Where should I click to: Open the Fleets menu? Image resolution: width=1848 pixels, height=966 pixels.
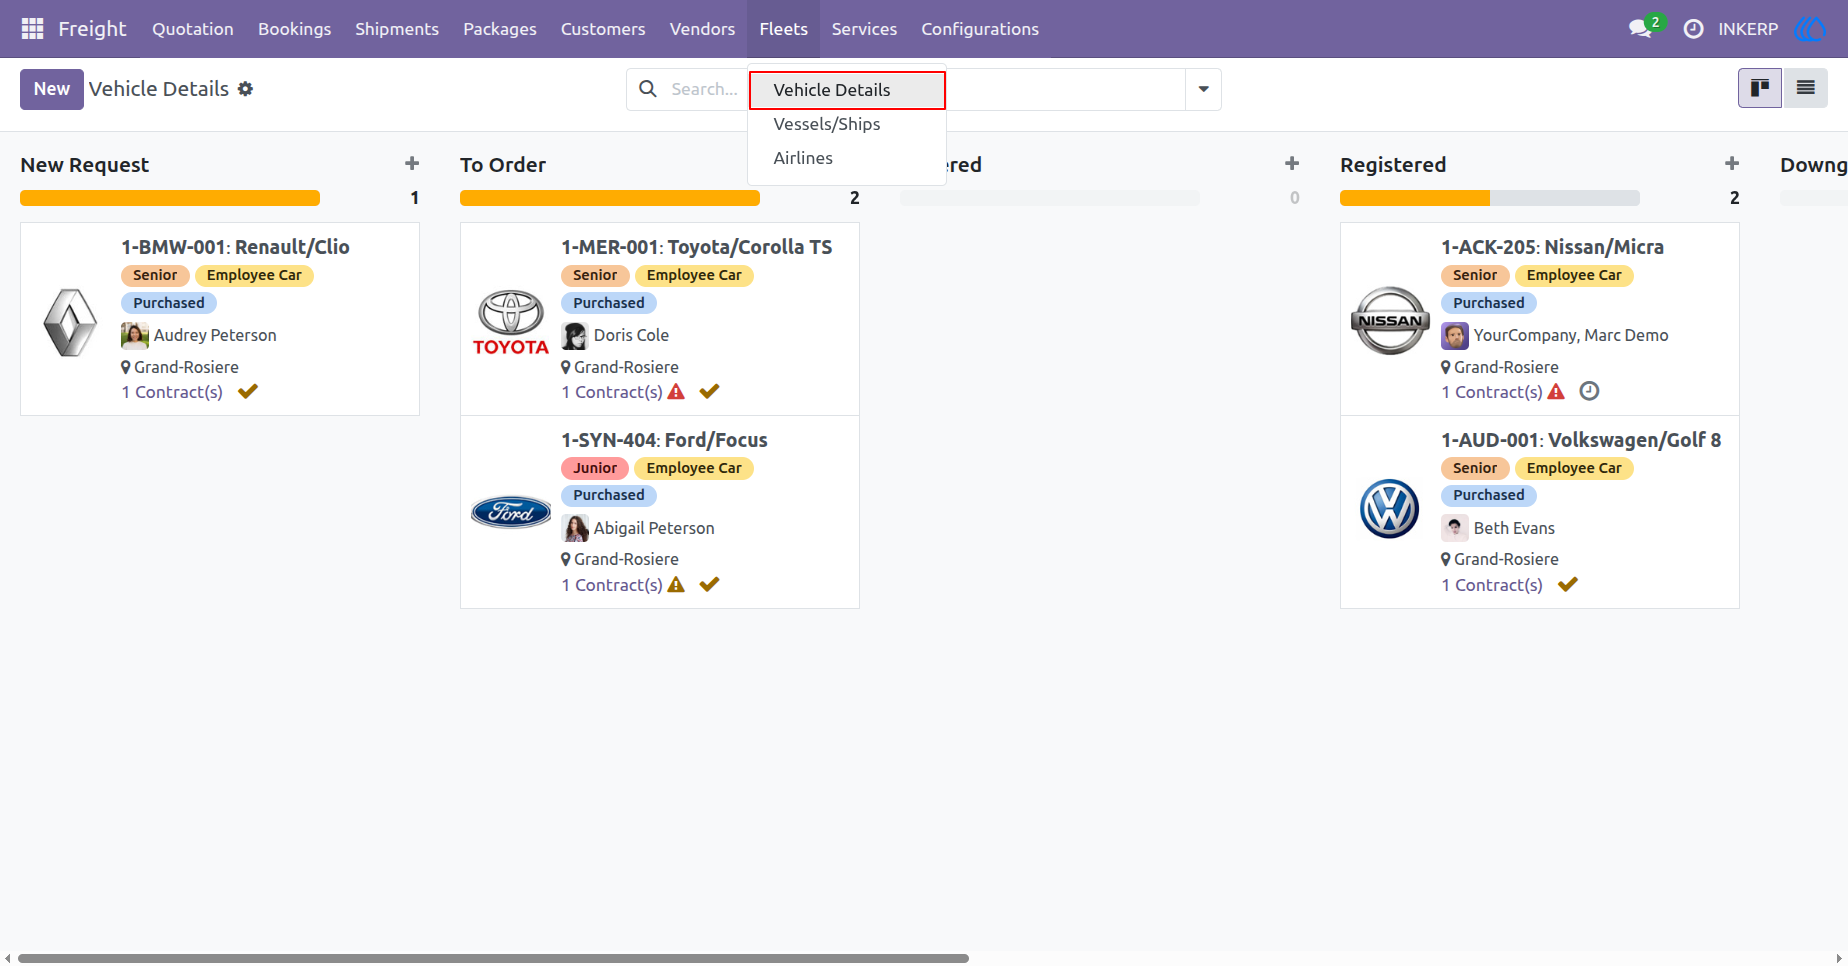point(783,29)
